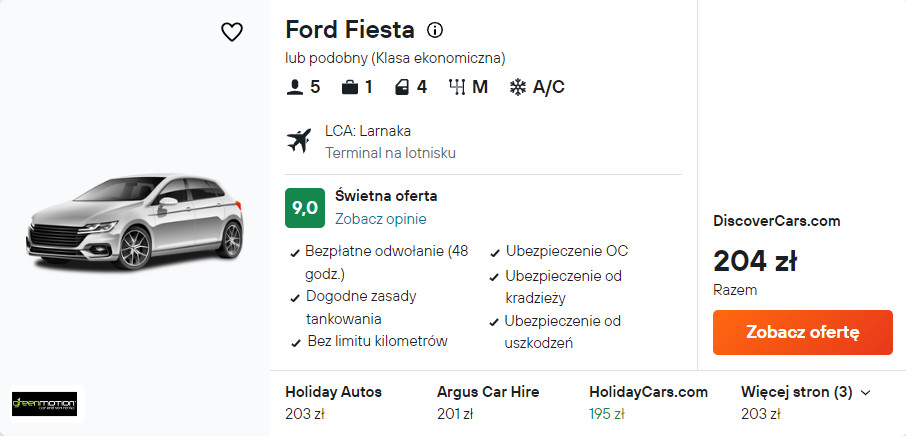Click the Ford Fiesta car title

click(350, 30)
